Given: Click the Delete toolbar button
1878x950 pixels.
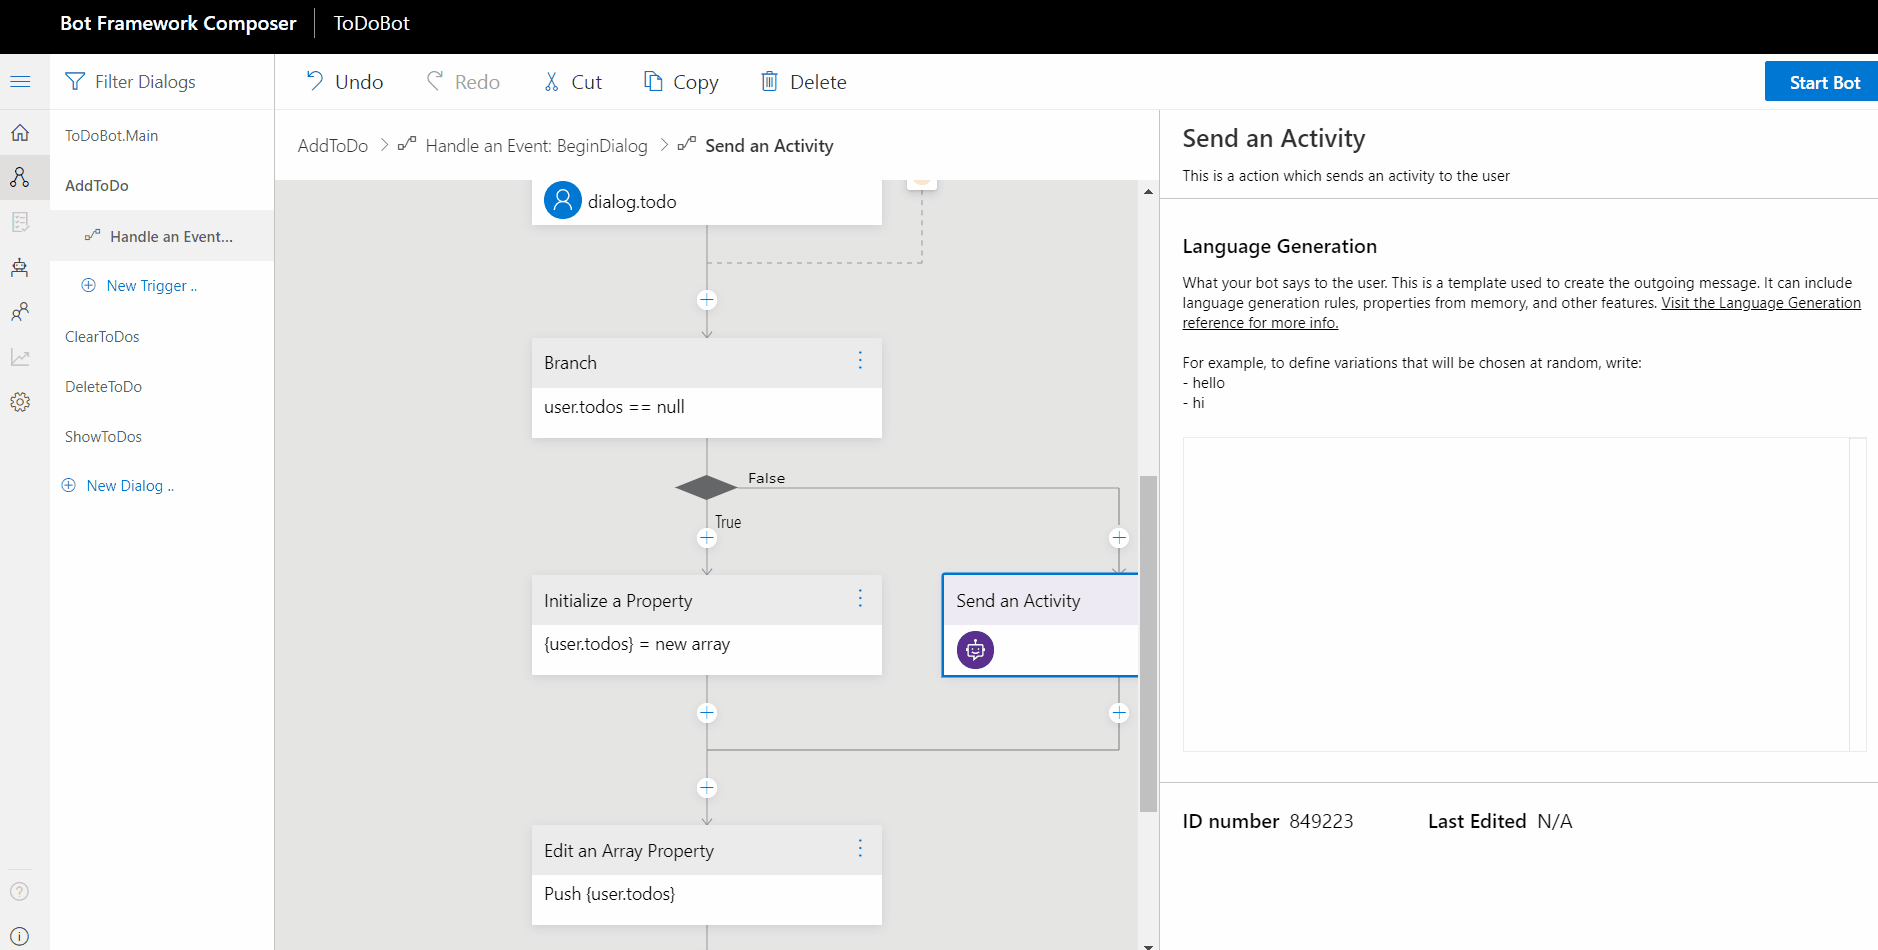Looking at the screenshot, I should tap(803, 82).
